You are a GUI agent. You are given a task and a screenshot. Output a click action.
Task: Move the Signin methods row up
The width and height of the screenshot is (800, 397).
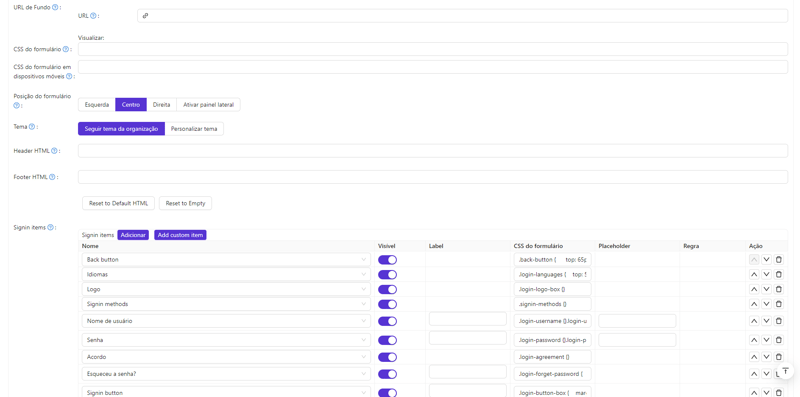[x=754, y=304]
